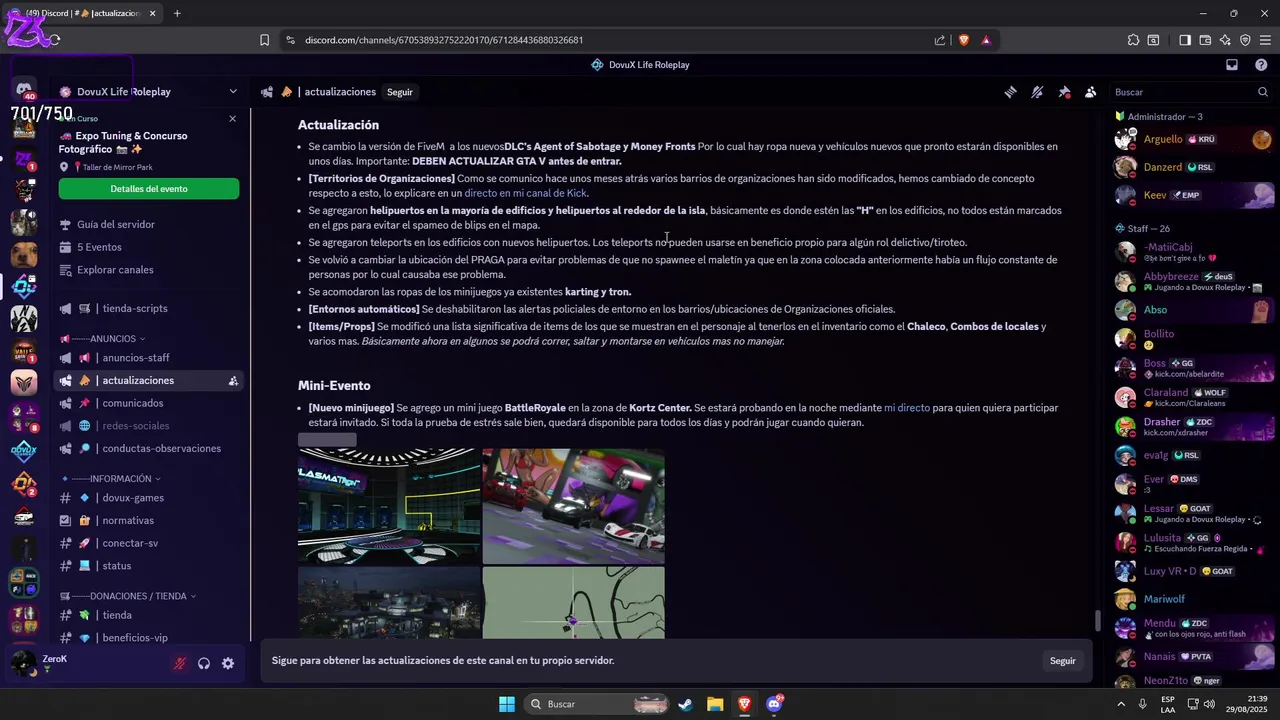
Task: Open the night city screenshot thumbnail
Action: (x=389, y=603)
